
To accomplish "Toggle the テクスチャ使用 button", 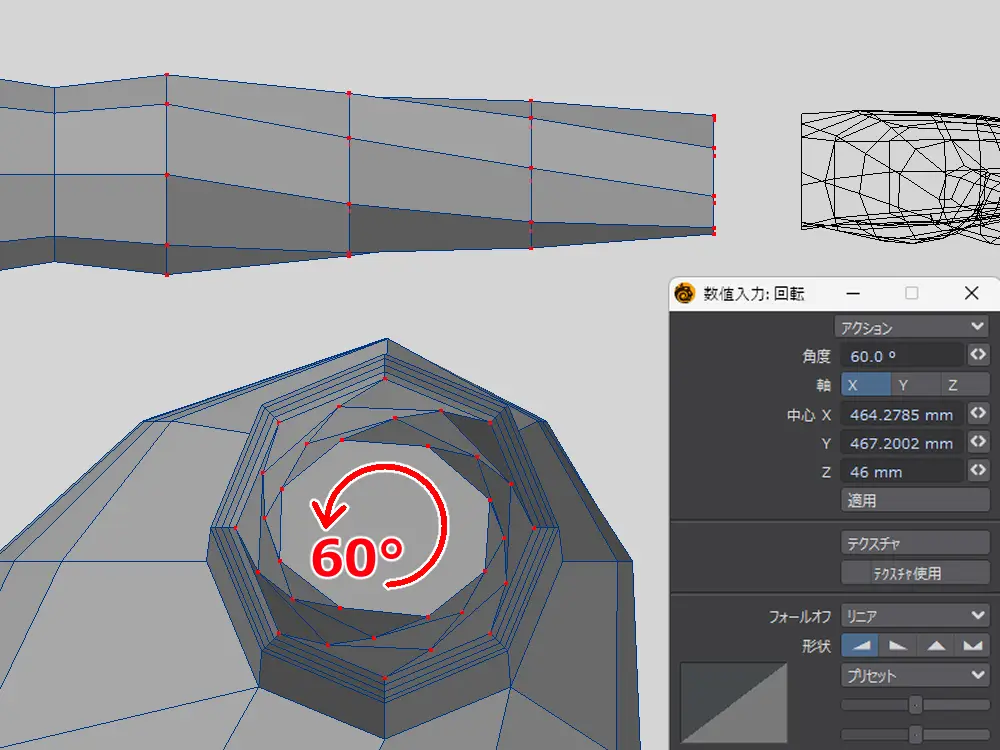I will pyautogui.click(x=915, y=573).
